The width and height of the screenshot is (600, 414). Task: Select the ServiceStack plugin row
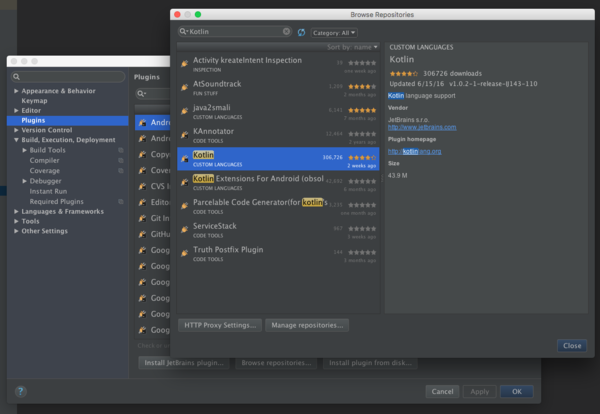(278, 230)
